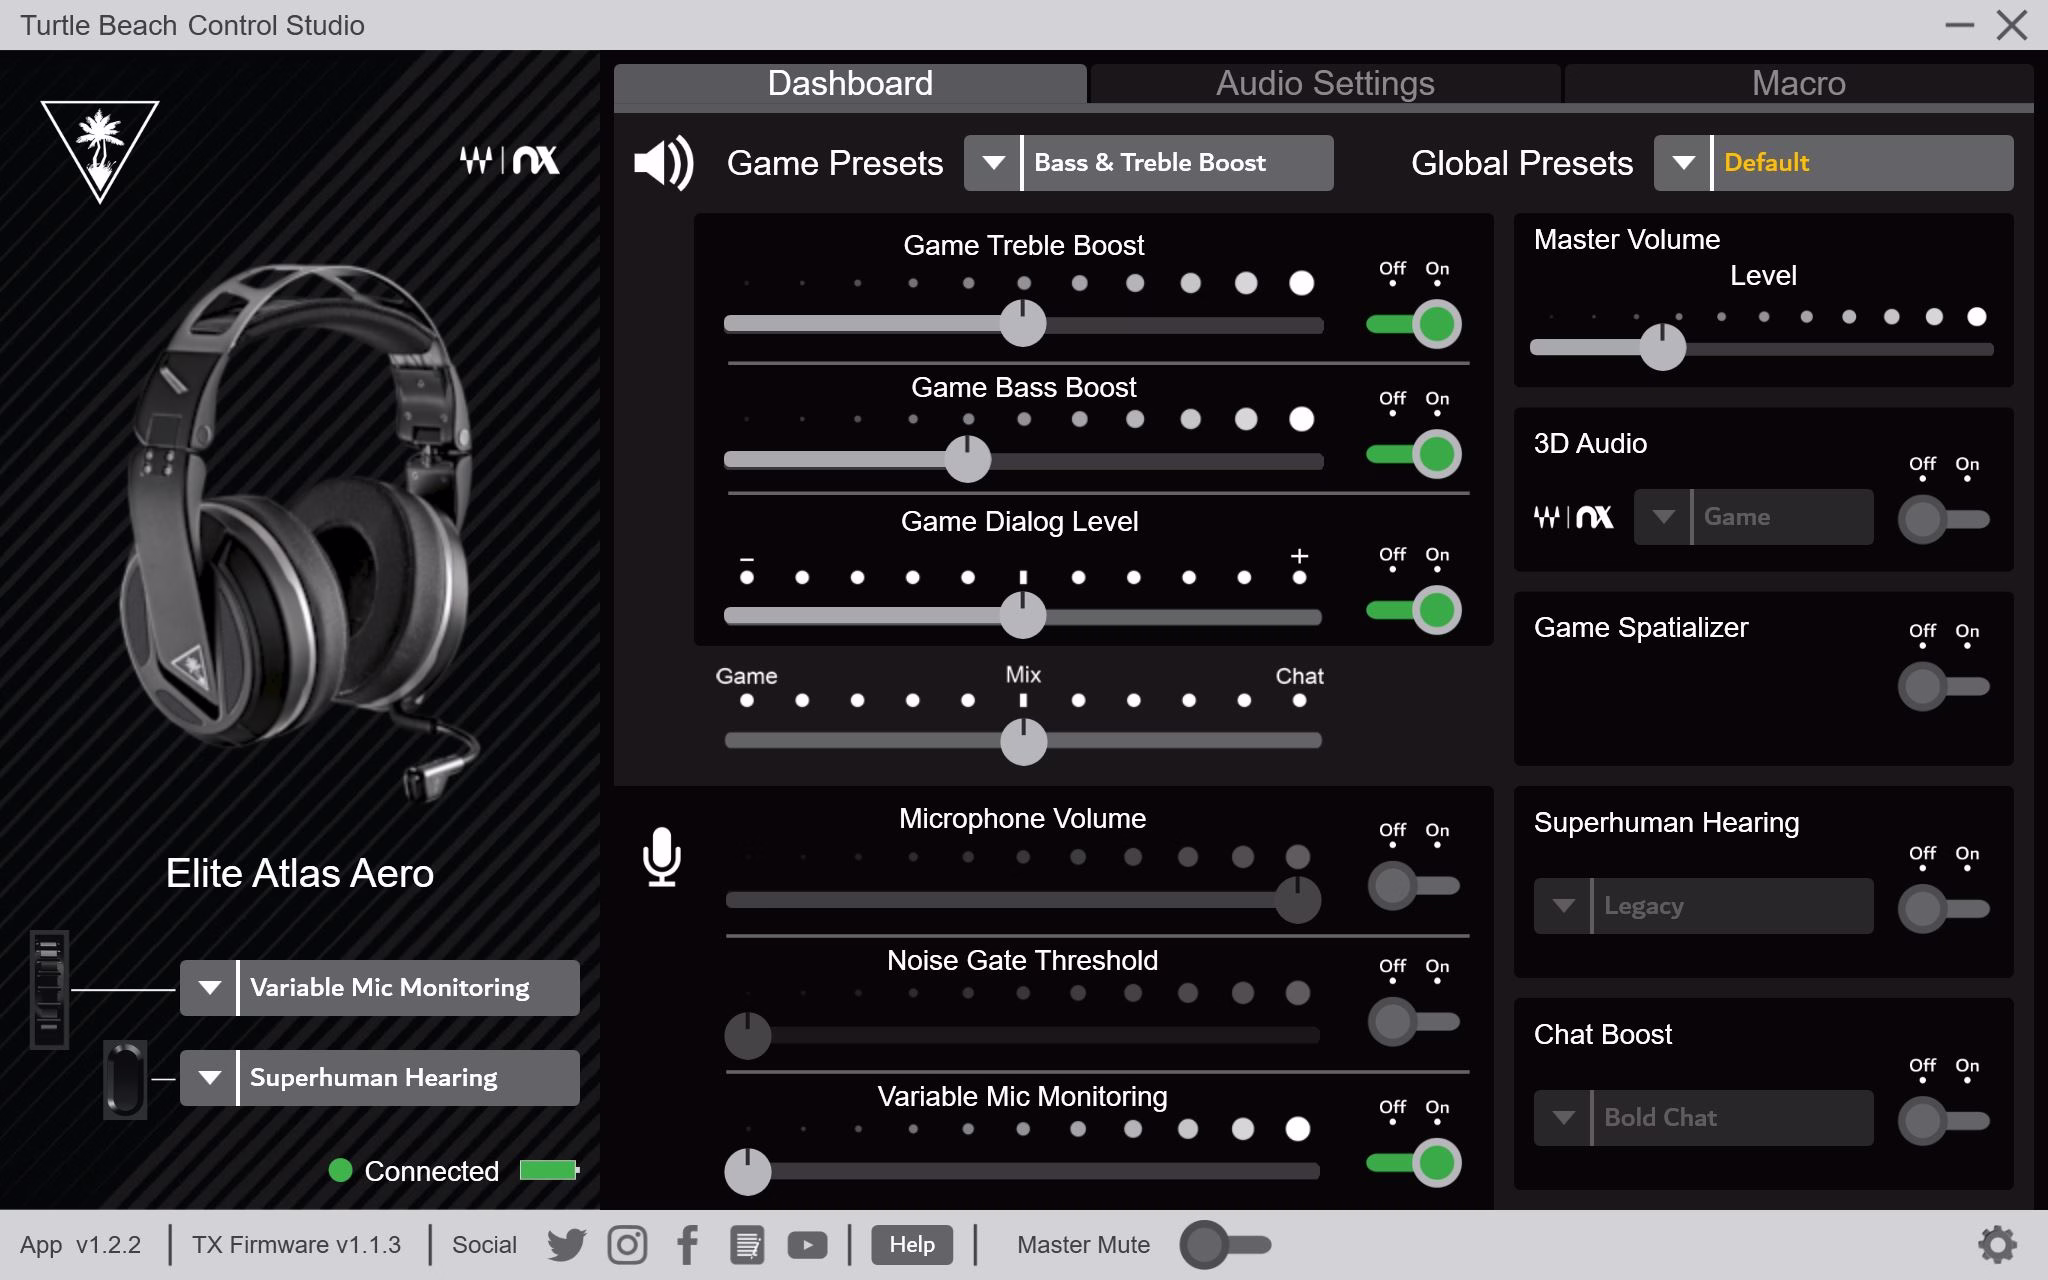Click the Chat end label of mix slider
Screen dimensions: 2048x1280
pos(1299,676)
